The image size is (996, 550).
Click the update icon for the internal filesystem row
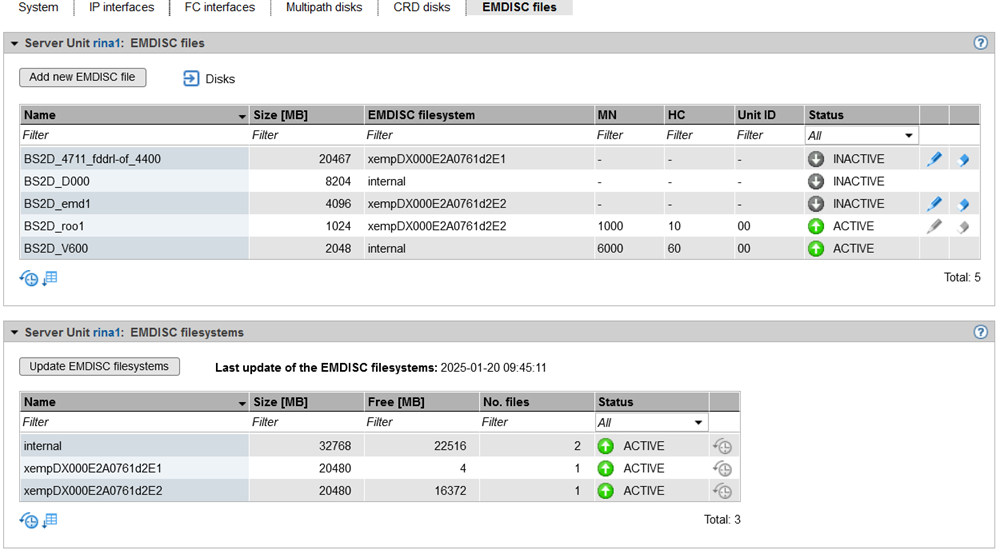723,446
